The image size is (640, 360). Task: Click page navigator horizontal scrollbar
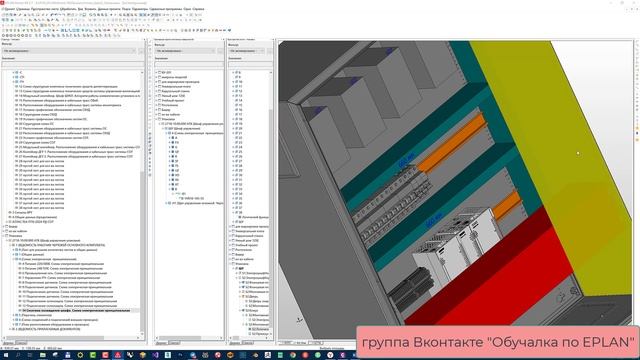tap(55, 338)
